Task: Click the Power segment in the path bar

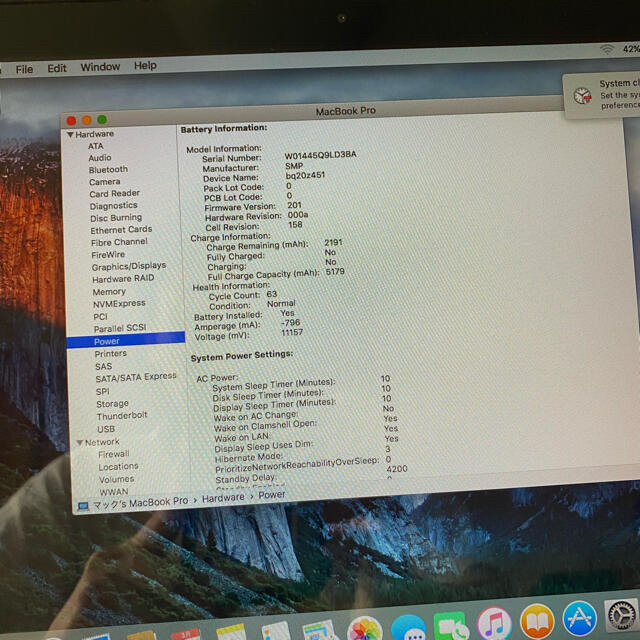Action: pyautogui.click(x=272, y=495)
